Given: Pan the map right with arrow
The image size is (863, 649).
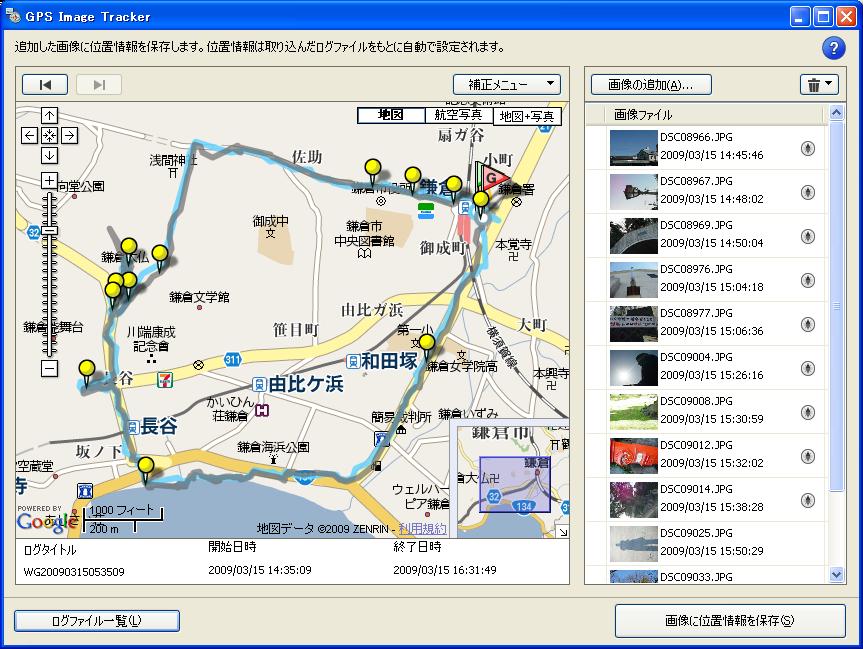Looking at the screenshot, I should click(70, 135).
